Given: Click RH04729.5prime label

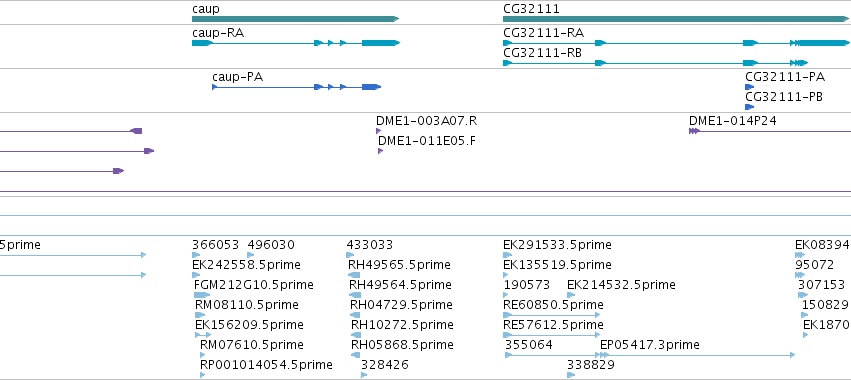Looking at the screenshot, I should (x=401, y=305).
